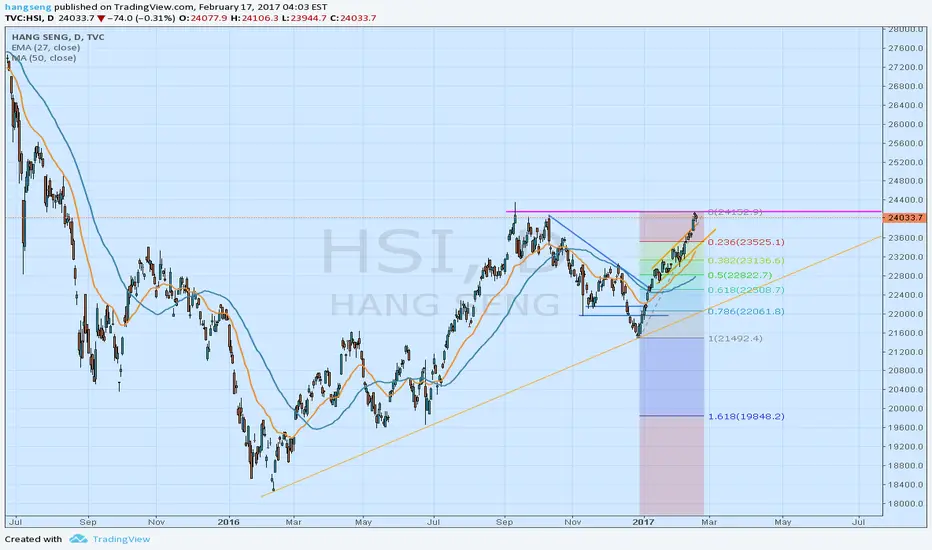
Task: Click the 0.382(23136.6) Fibonacci level label
Action: coord(746,260)
